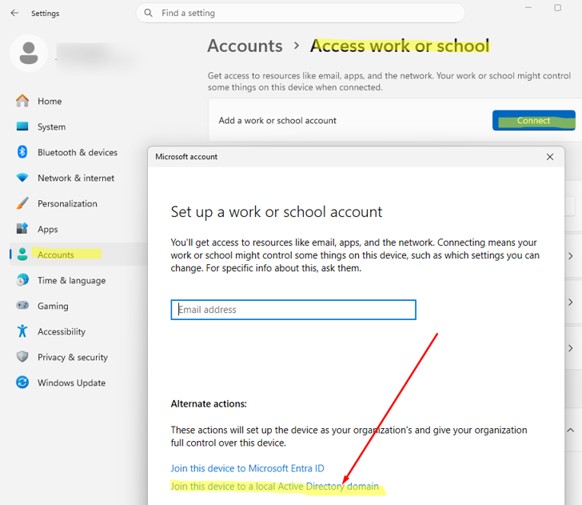Collapse the section with the up chevron
The height and width of the screenshot is (505, 582).
(x=570, y=430)
